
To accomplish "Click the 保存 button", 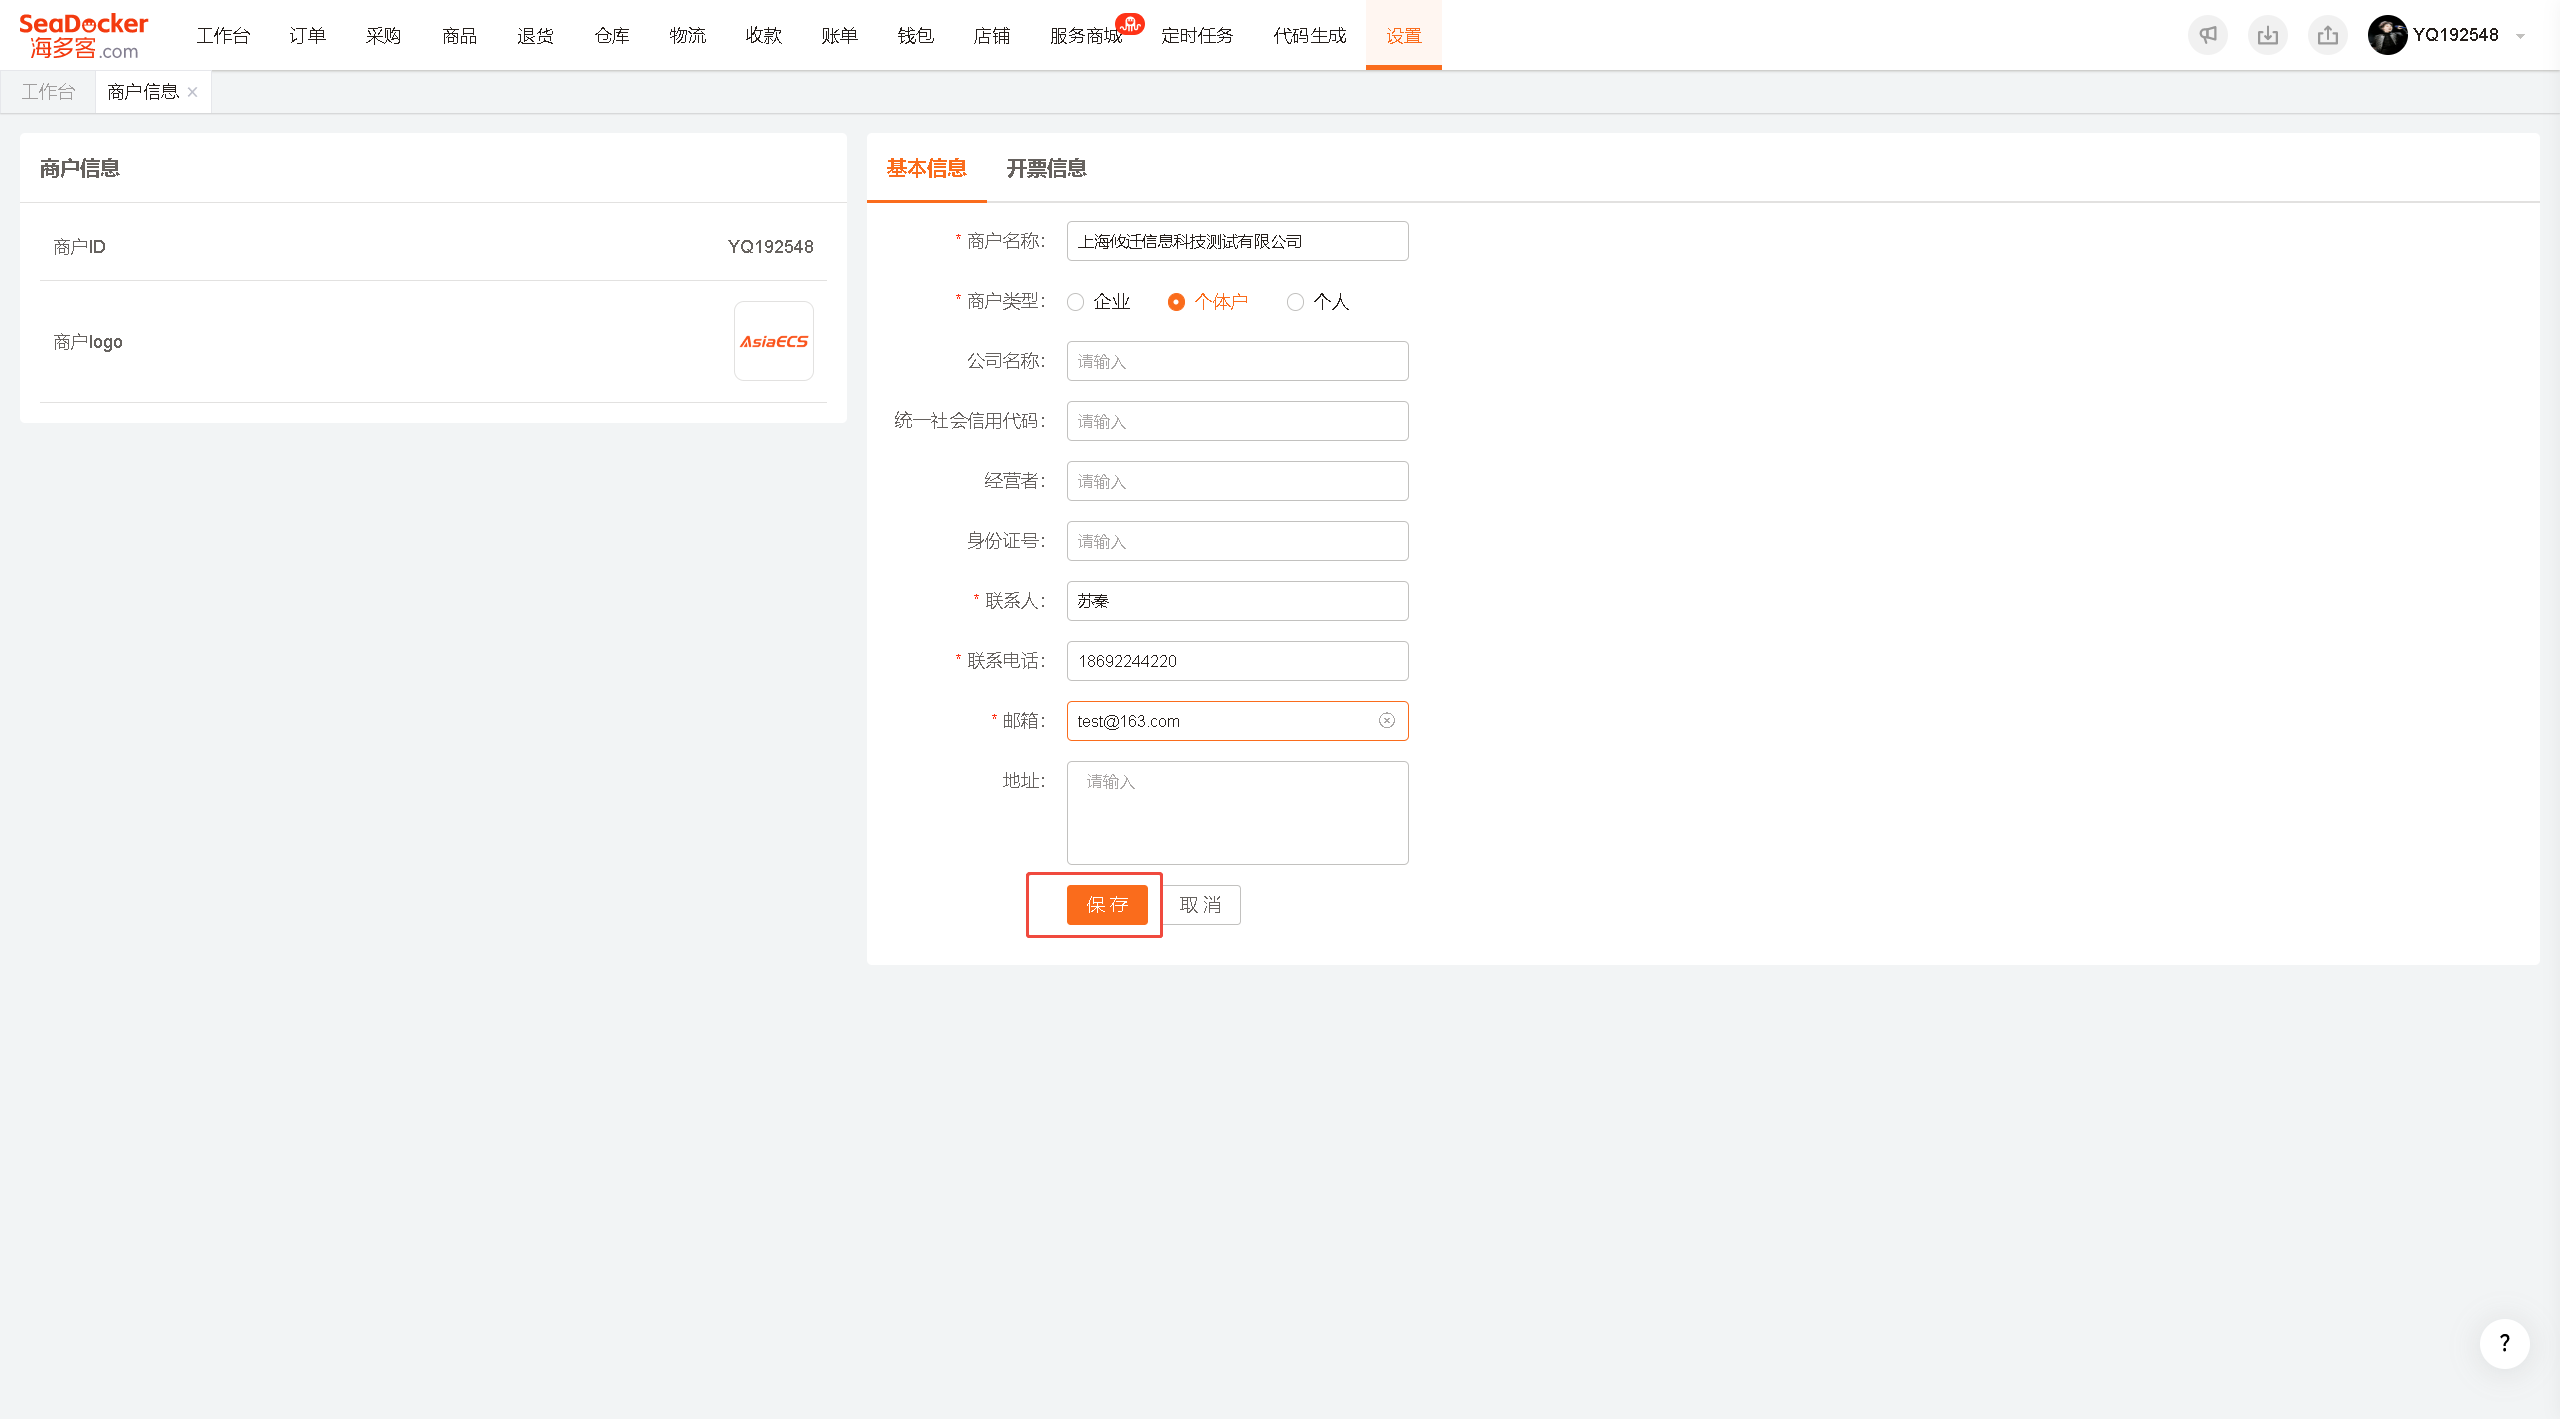I will 1107,904.
